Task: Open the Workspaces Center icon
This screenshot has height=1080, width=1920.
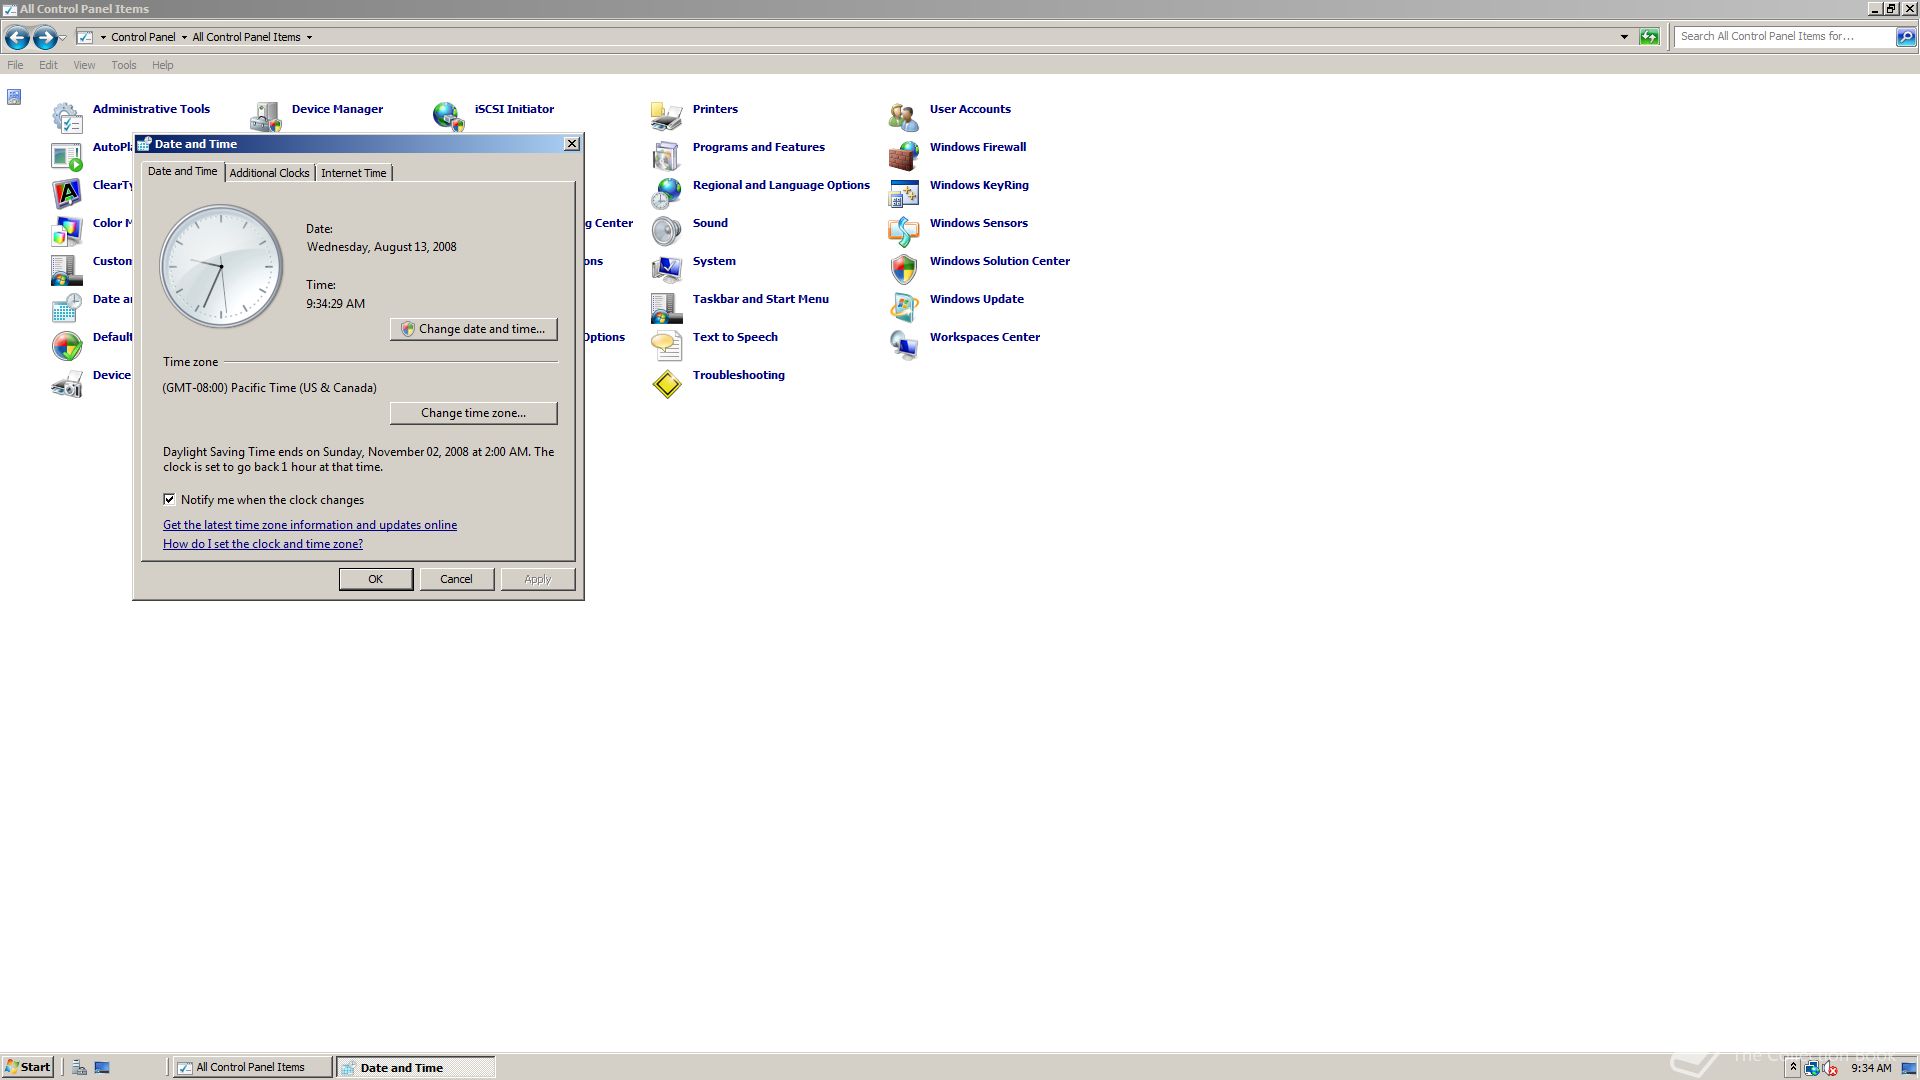Action: coord(904,345)
